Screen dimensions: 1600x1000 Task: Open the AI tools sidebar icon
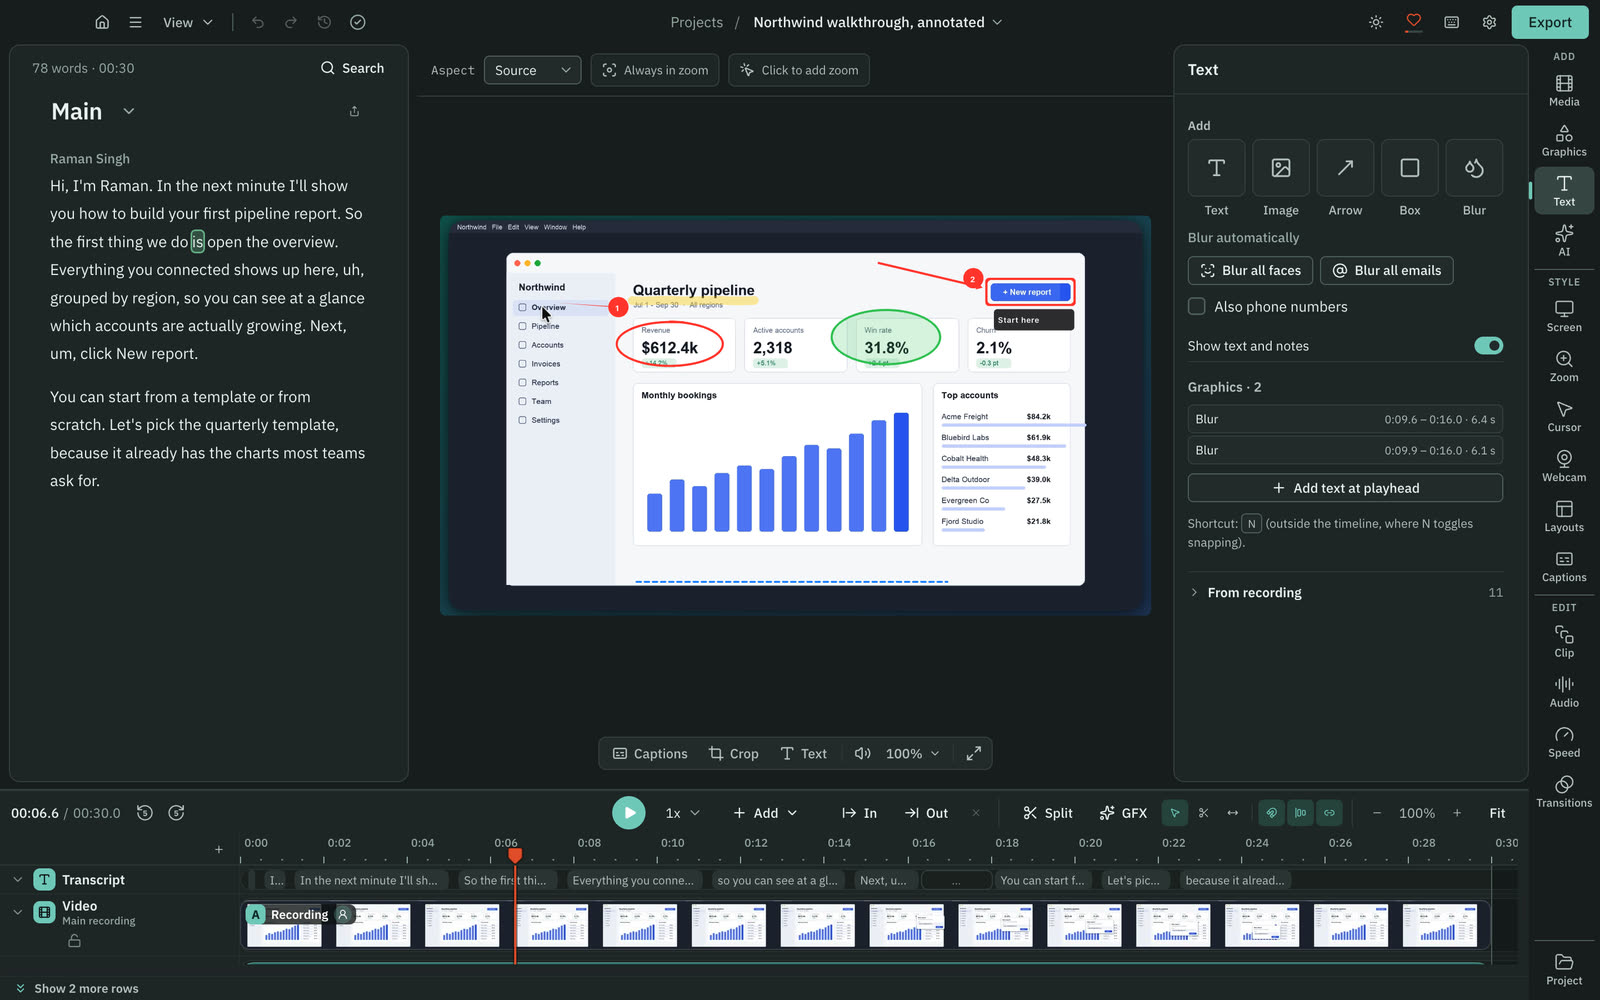tap(1564, 240)
